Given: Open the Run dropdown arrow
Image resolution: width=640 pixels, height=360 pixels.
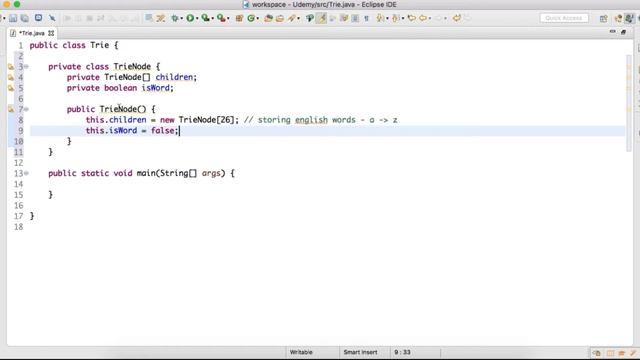Looking at the screenshot, I should click(197, 18).
